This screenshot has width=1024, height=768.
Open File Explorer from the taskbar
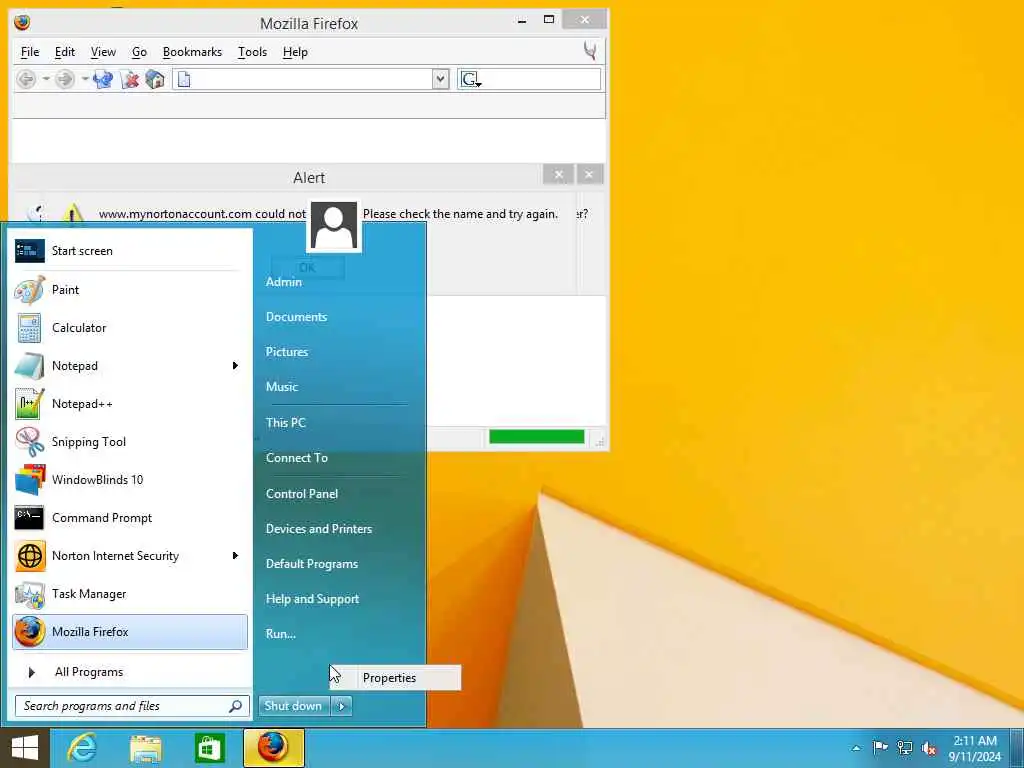(146, 748)
